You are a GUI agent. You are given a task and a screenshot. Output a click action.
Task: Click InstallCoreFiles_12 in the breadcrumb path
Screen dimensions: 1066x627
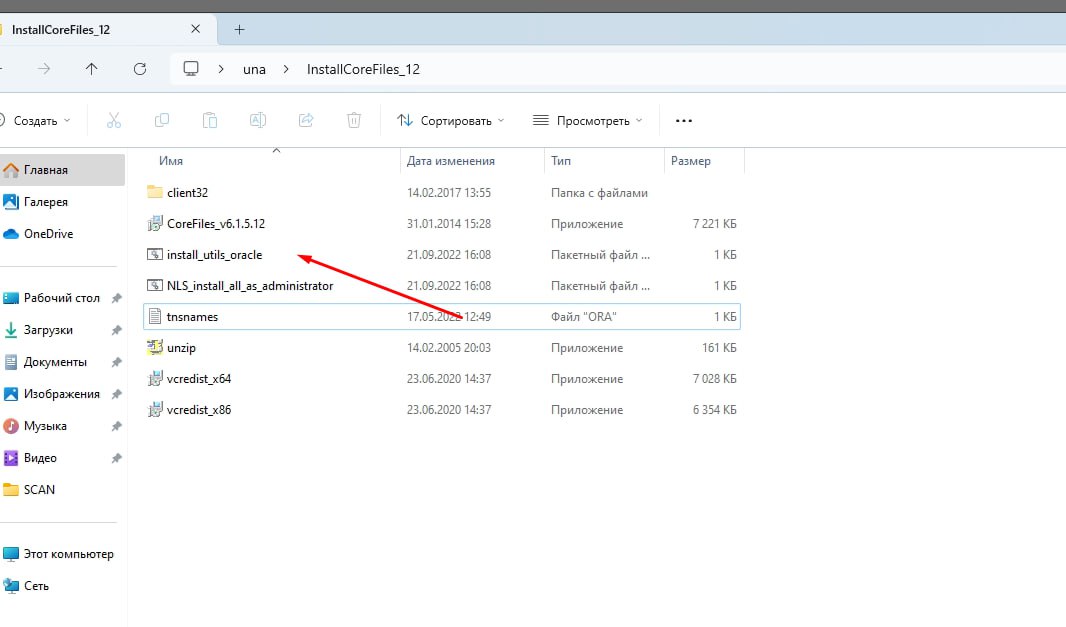363,69
